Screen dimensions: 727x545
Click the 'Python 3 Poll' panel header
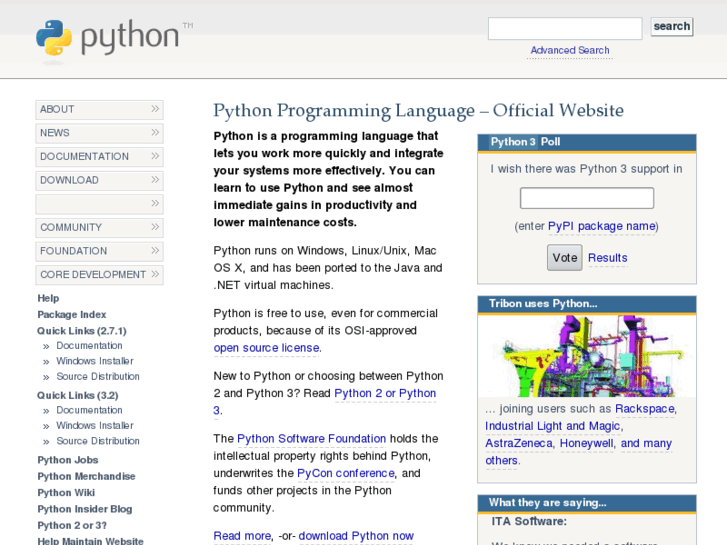pos(587,142)
